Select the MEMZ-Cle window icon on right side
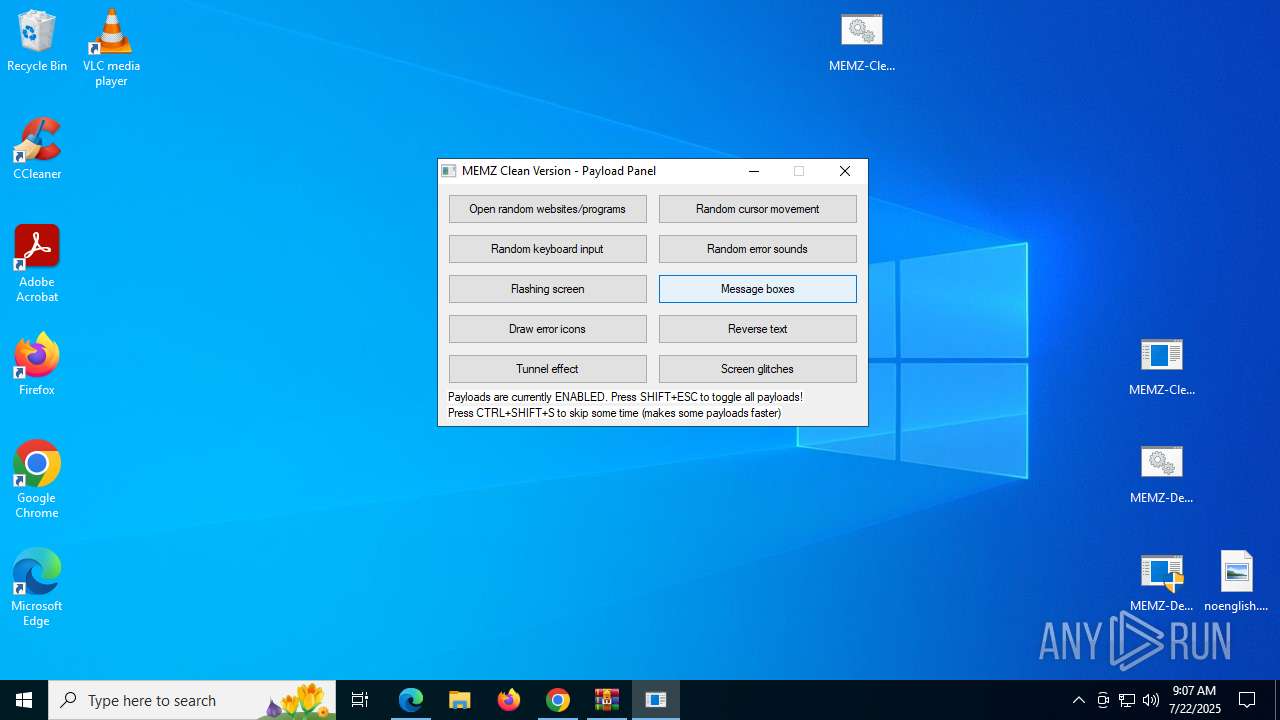1280x720 pixels. [1162, 366]
